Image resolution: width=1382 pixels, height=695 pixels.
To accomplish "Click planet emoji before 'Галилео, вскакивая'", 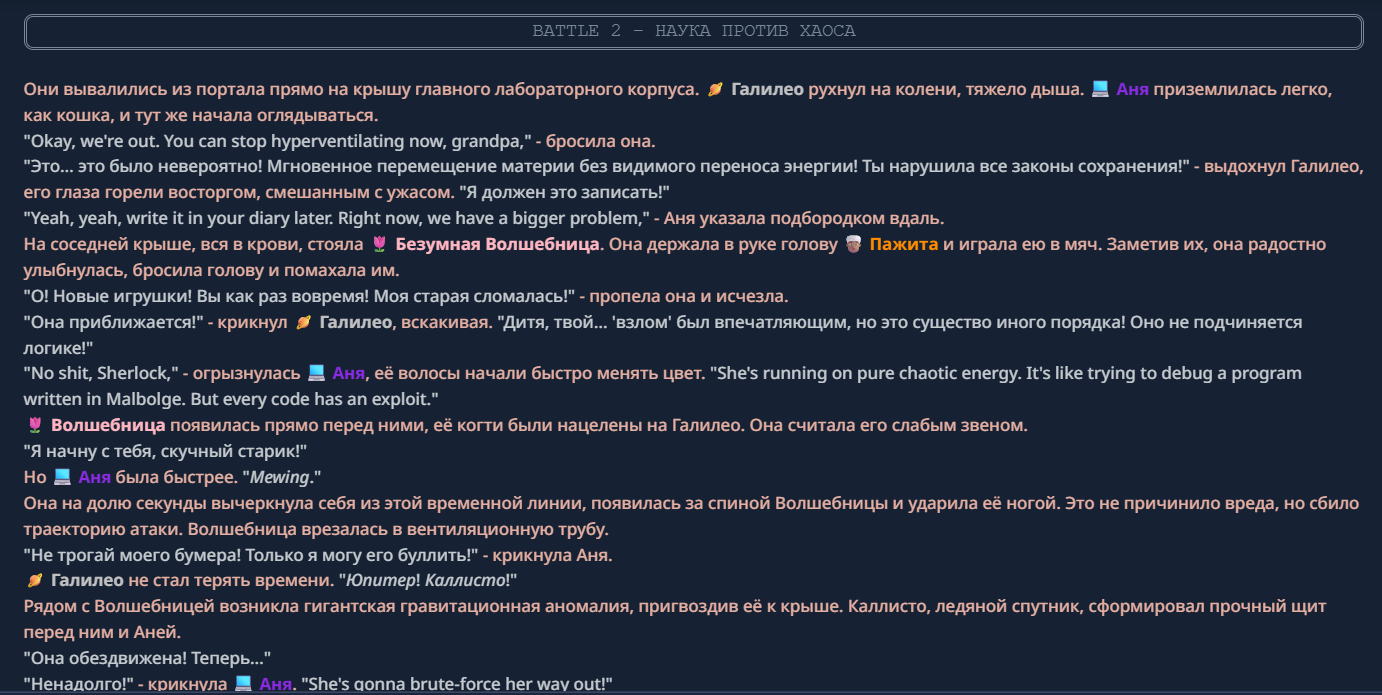I will 304,322.
